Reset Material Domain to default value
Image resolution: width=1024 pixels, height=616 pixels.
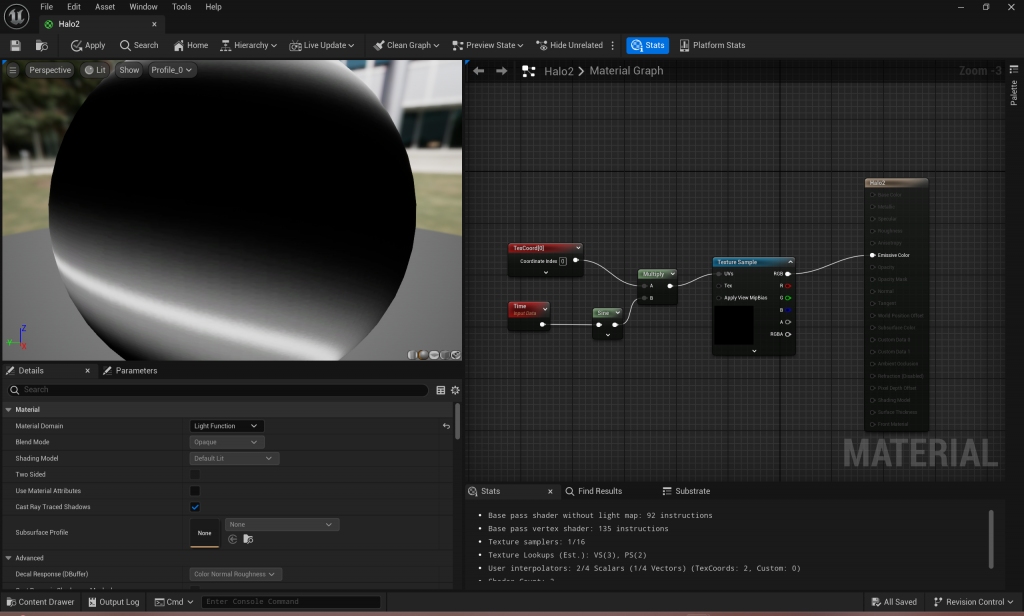[446, 426]
